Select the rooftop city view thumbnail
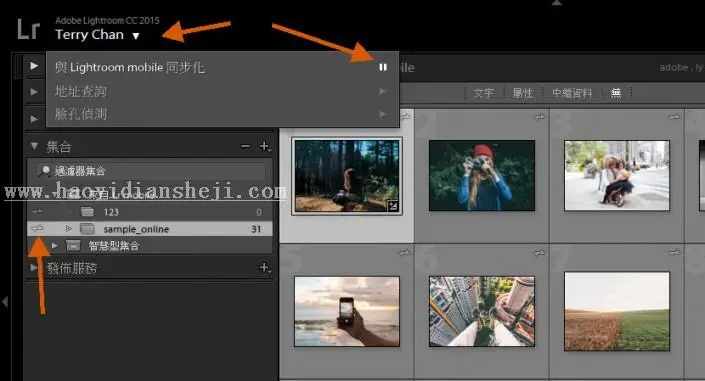Image resolution: width=705 pixels, height=381 pixels. click(482, 311)
